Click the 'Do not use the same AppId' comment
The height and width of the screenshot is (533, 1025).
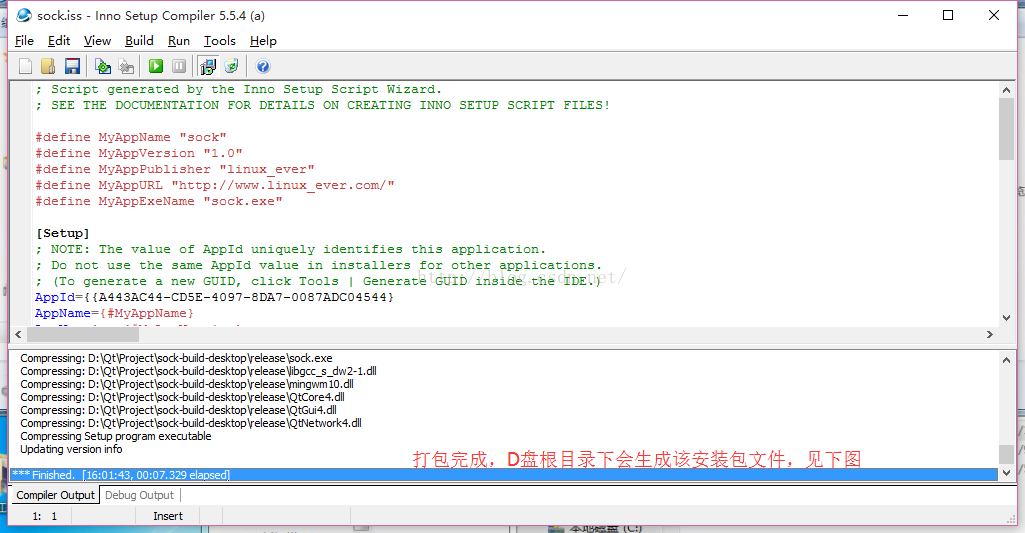[x=318, y=266]
